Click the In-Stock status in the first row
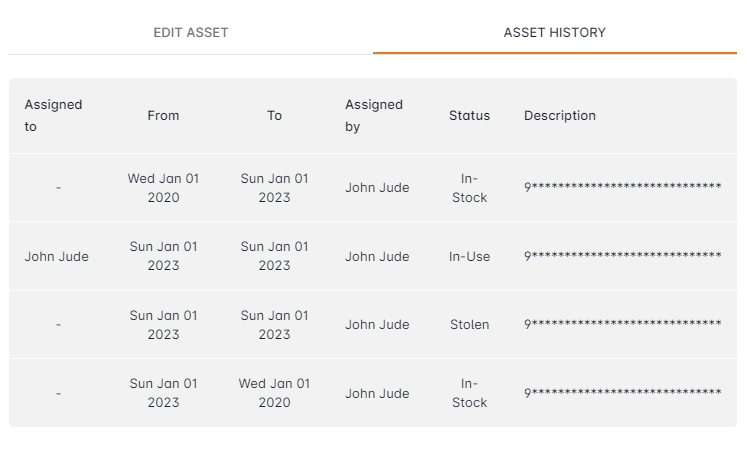Image resolution: width=747 pixels, height=462 pixels. click(469, 188)
